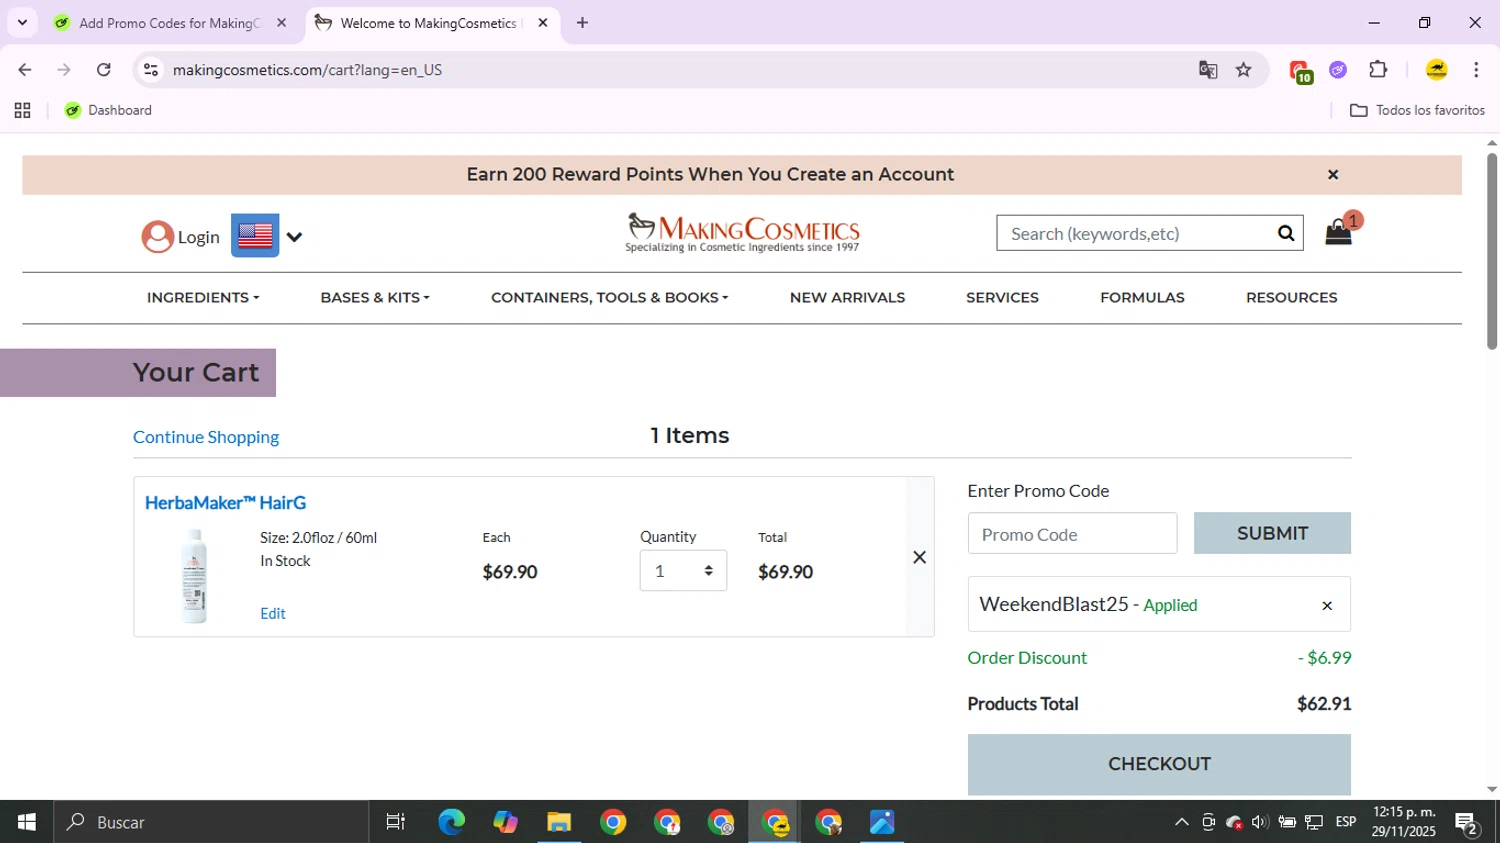Viewport: 1500px width, 843px height.
Task: Open Todos los favoritos folder
Action: [1417, 111]
